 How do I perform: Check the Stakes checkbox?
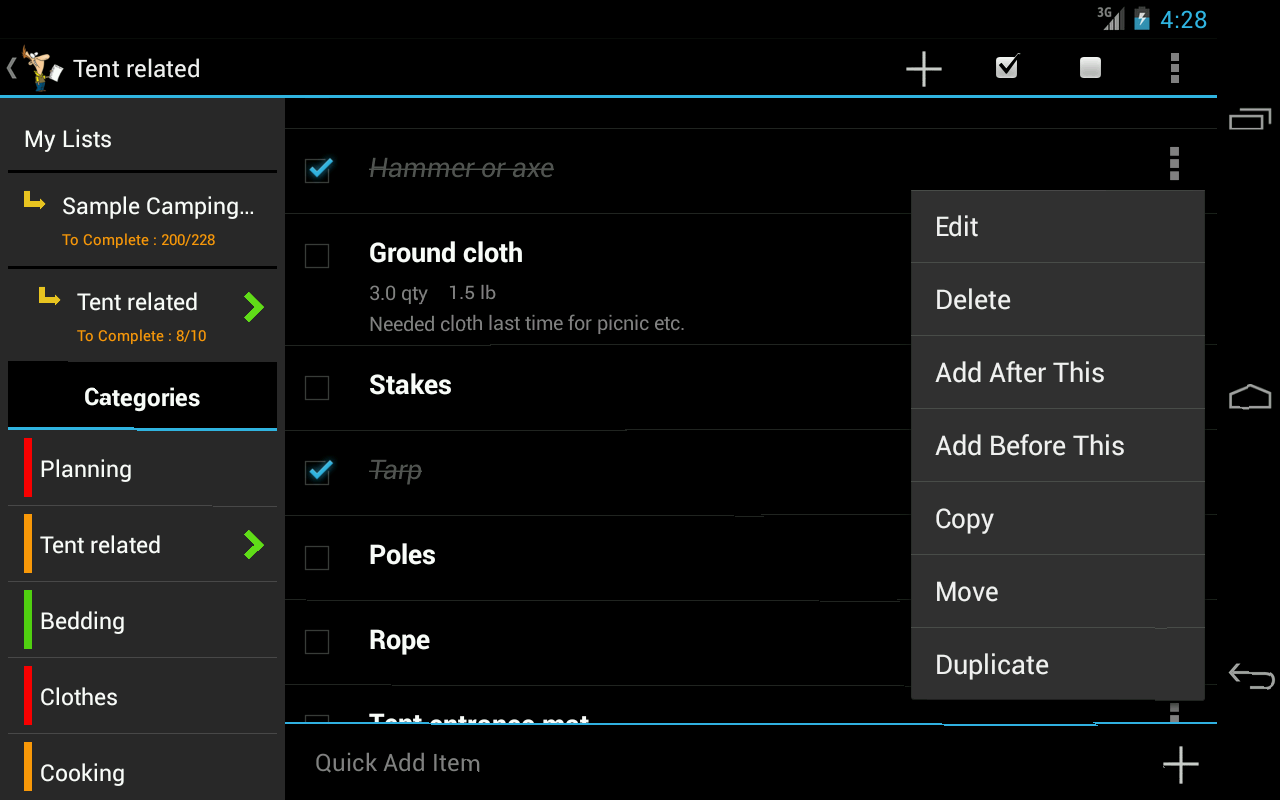316,387
